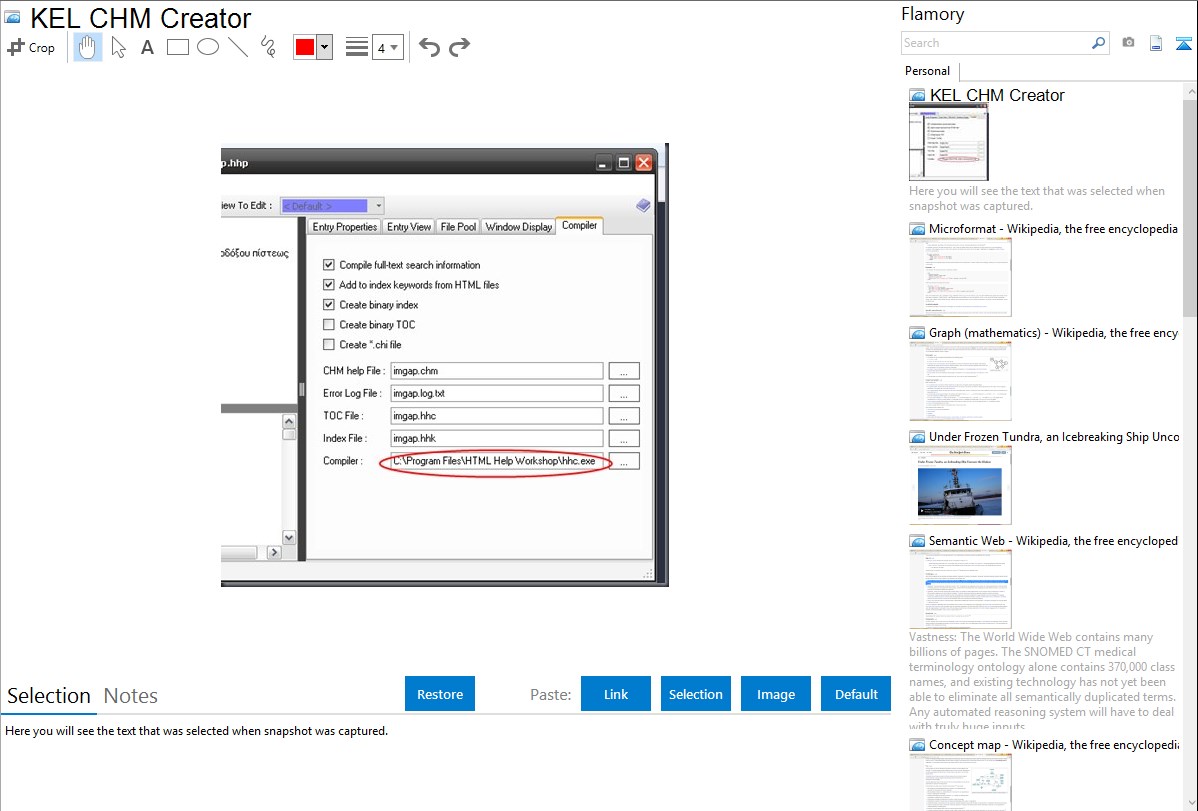Select the text annotation tool
The image size is (1198, 811).
click(x=147, y=47)
